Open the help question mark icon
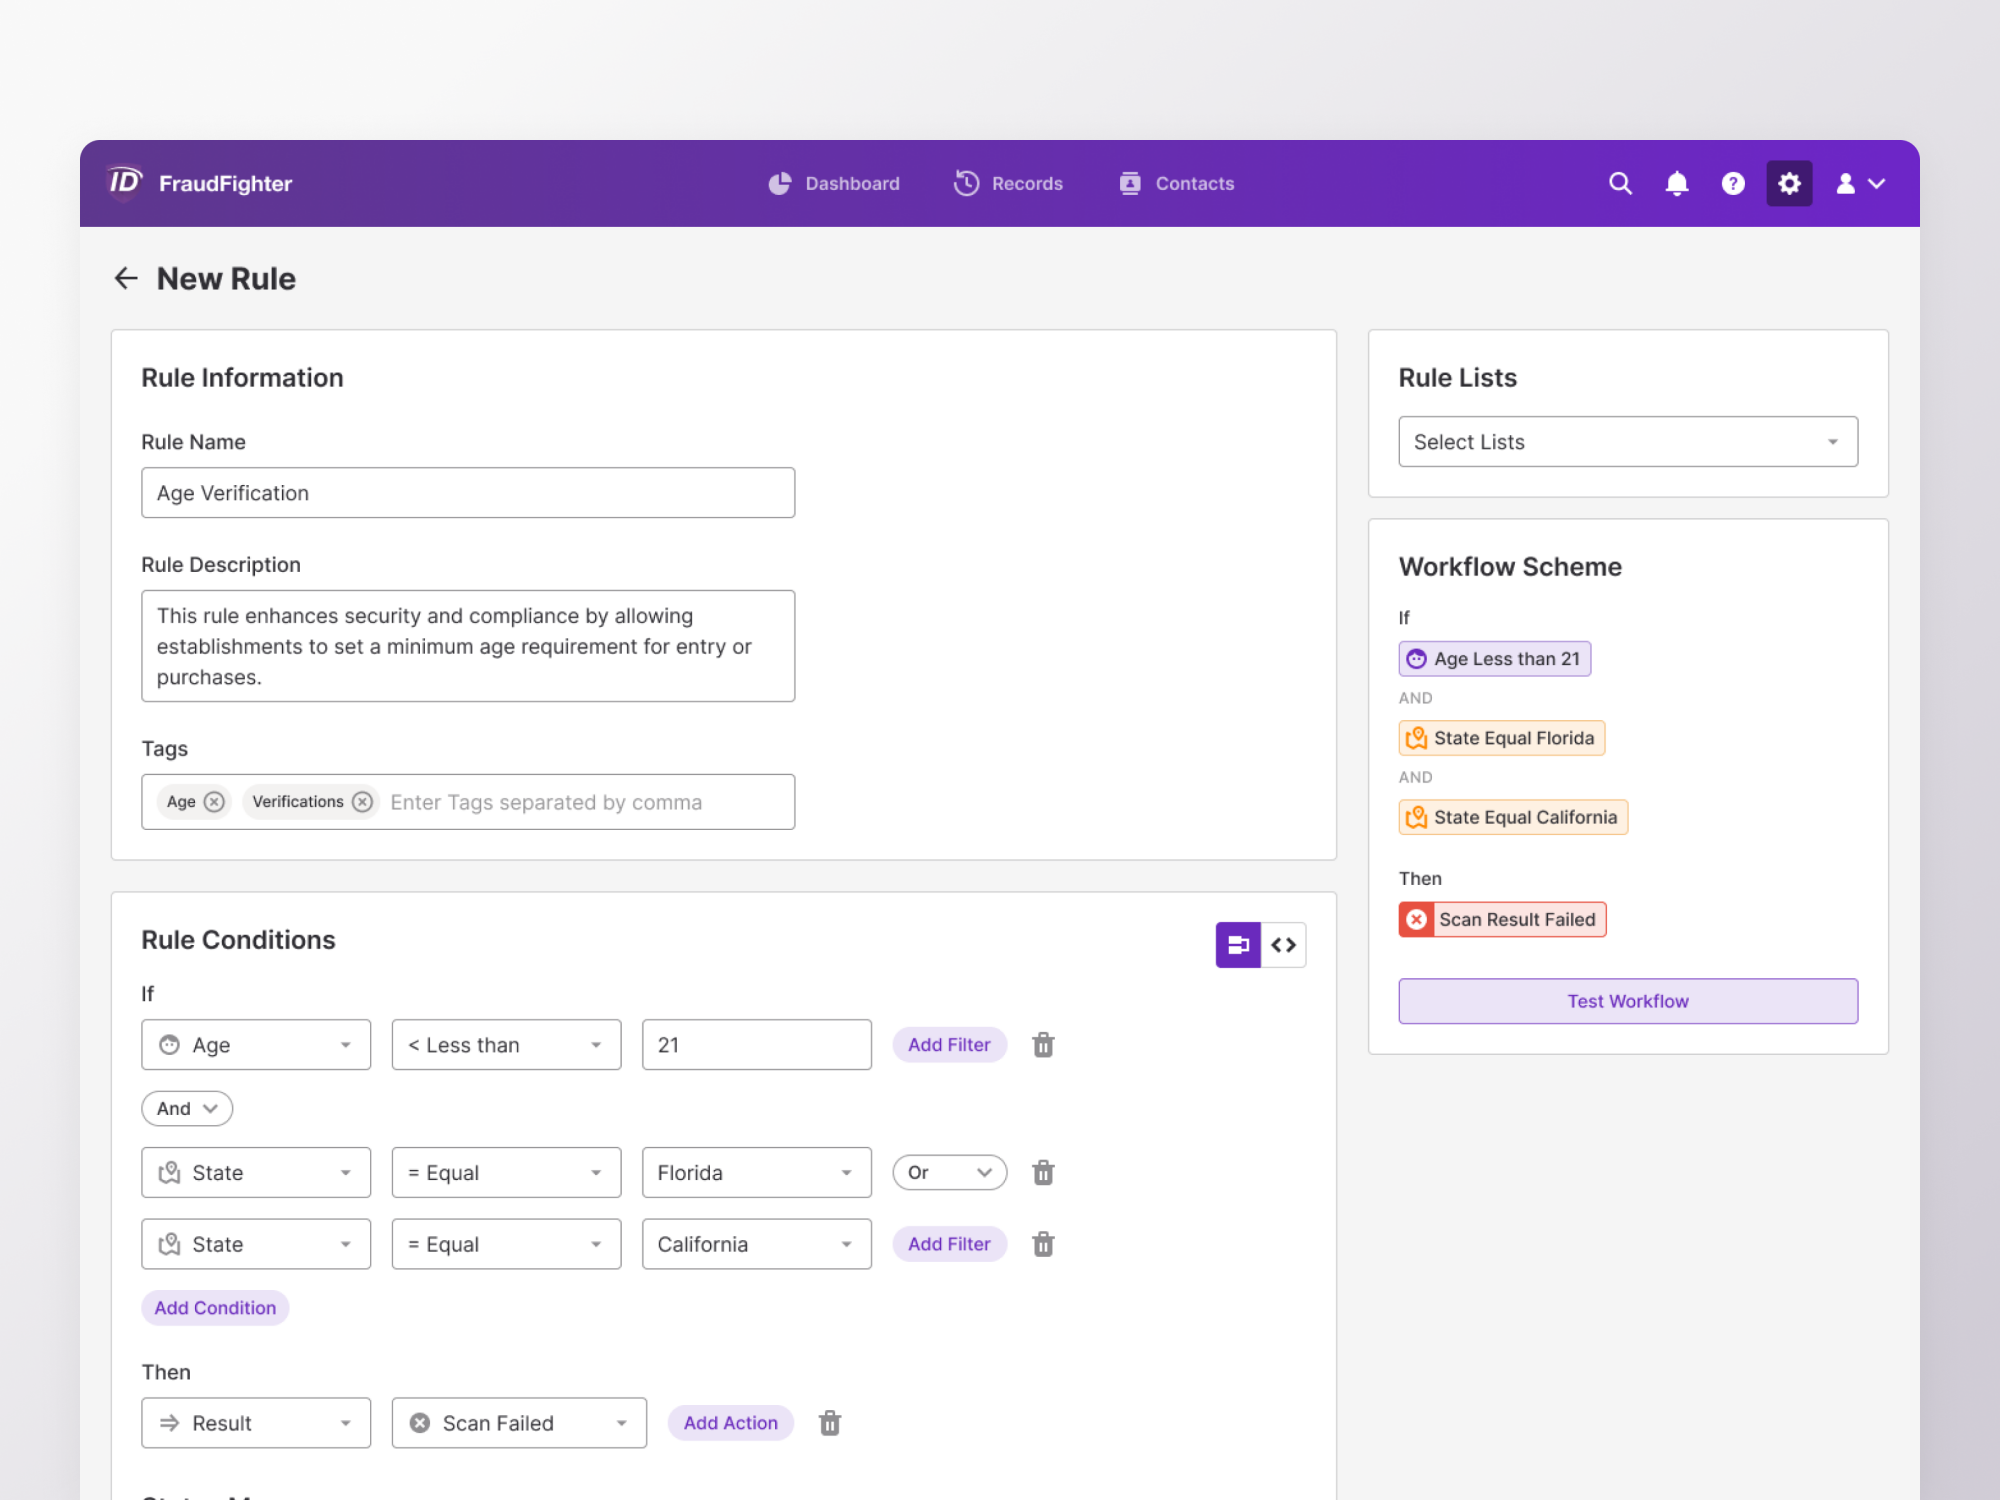The height and width of the screenshot is (1500, 2000). (x=1733, y=184)
